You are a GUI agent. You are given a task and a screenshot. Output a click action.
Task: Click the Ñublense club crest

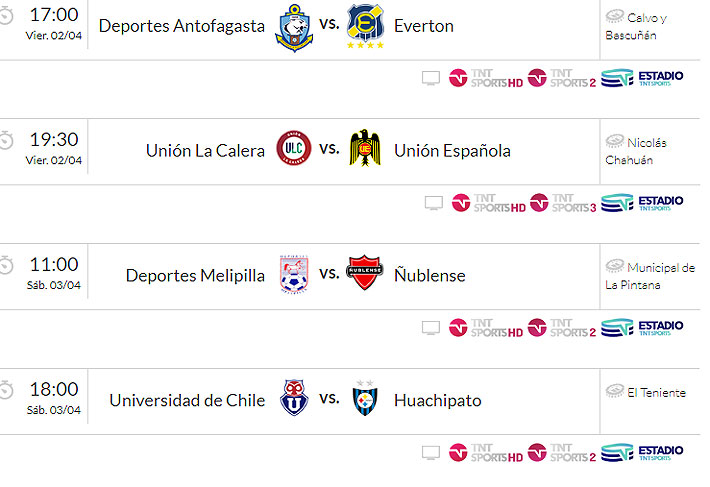(364, 274)
